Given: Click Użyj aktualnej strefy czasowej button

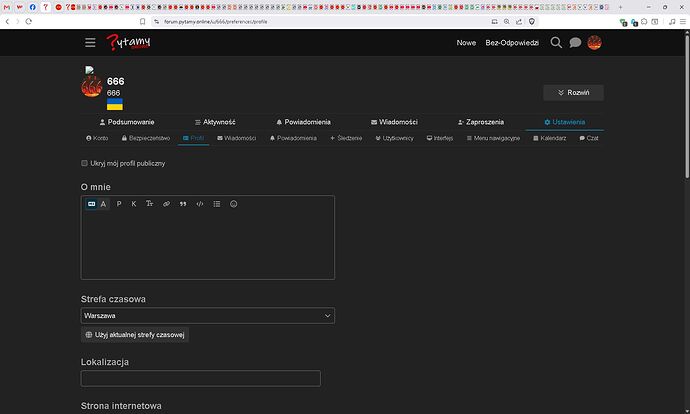Looking at the screenshot, I should (135, 335).
